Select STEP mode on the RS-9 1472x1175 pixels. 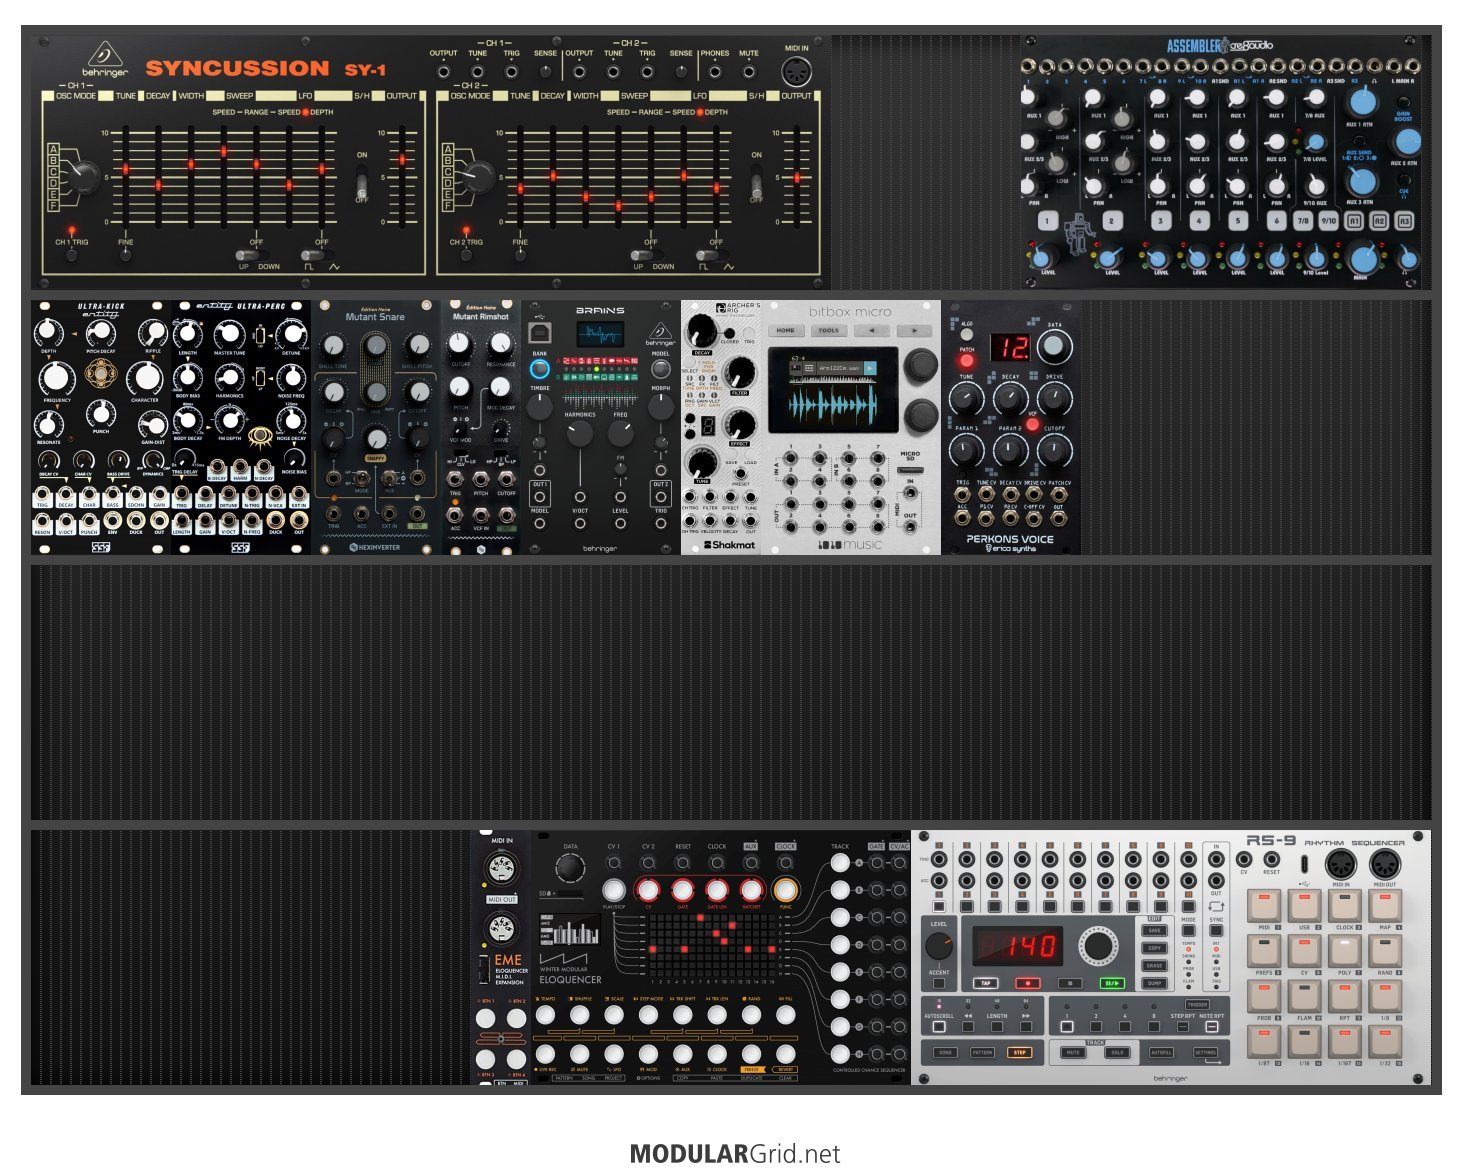tap(1020, 1053)
